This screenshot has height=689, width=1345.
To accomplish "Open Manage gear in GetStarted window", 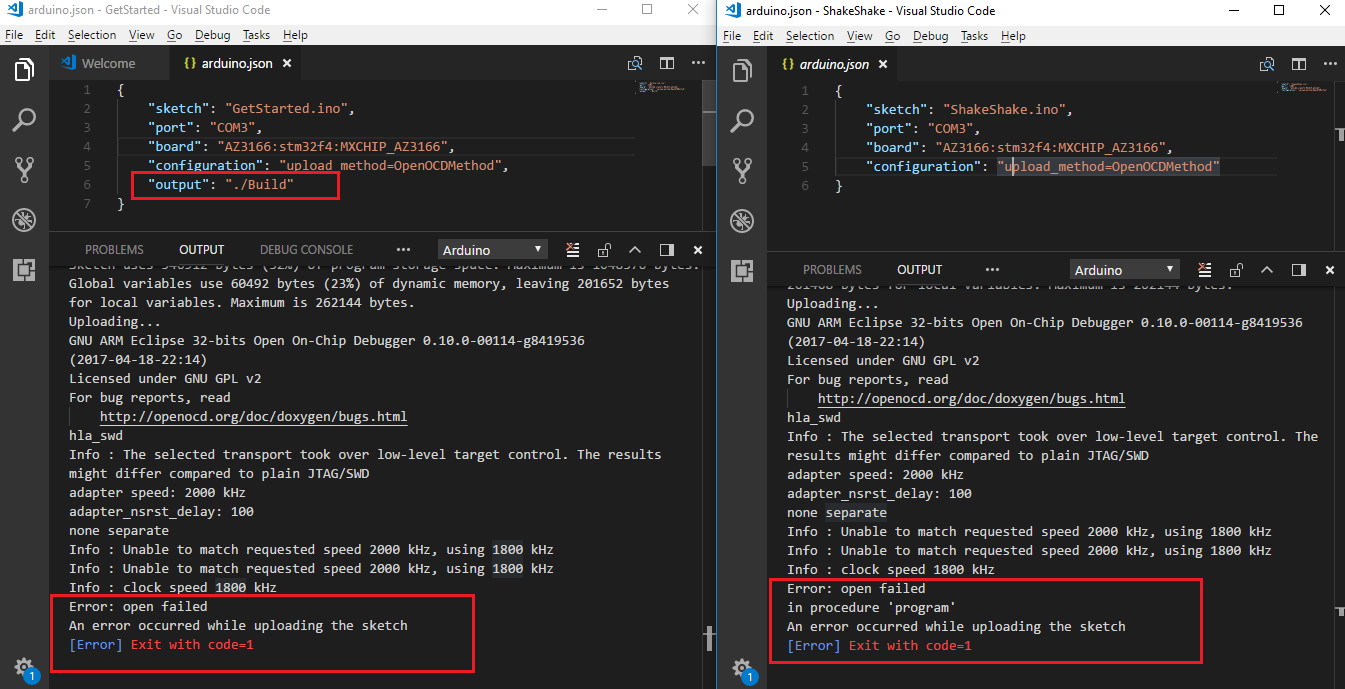I will click(24, 666).
